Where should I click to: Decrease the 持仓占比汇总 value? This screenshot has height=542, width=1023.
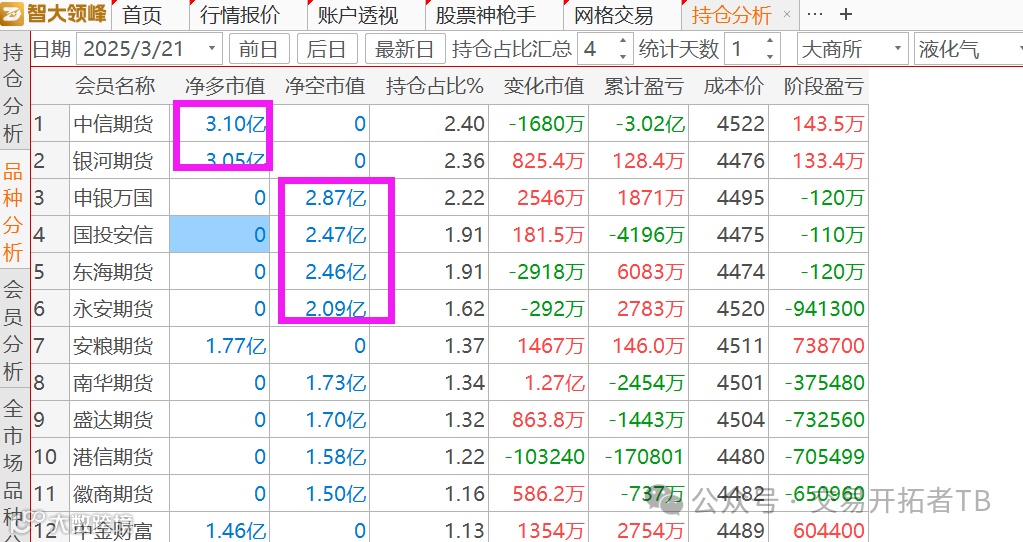pyautogui.click(x=622, y=56)
